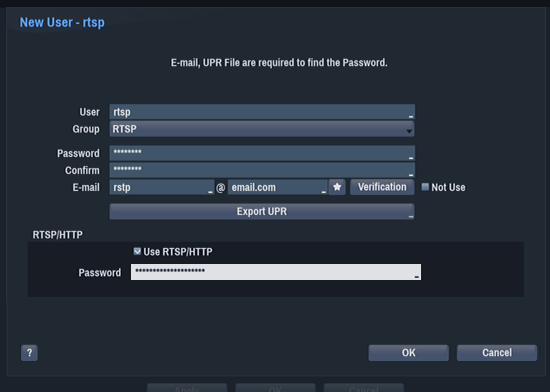Click the New User - rtsp title

click(62, 22)
